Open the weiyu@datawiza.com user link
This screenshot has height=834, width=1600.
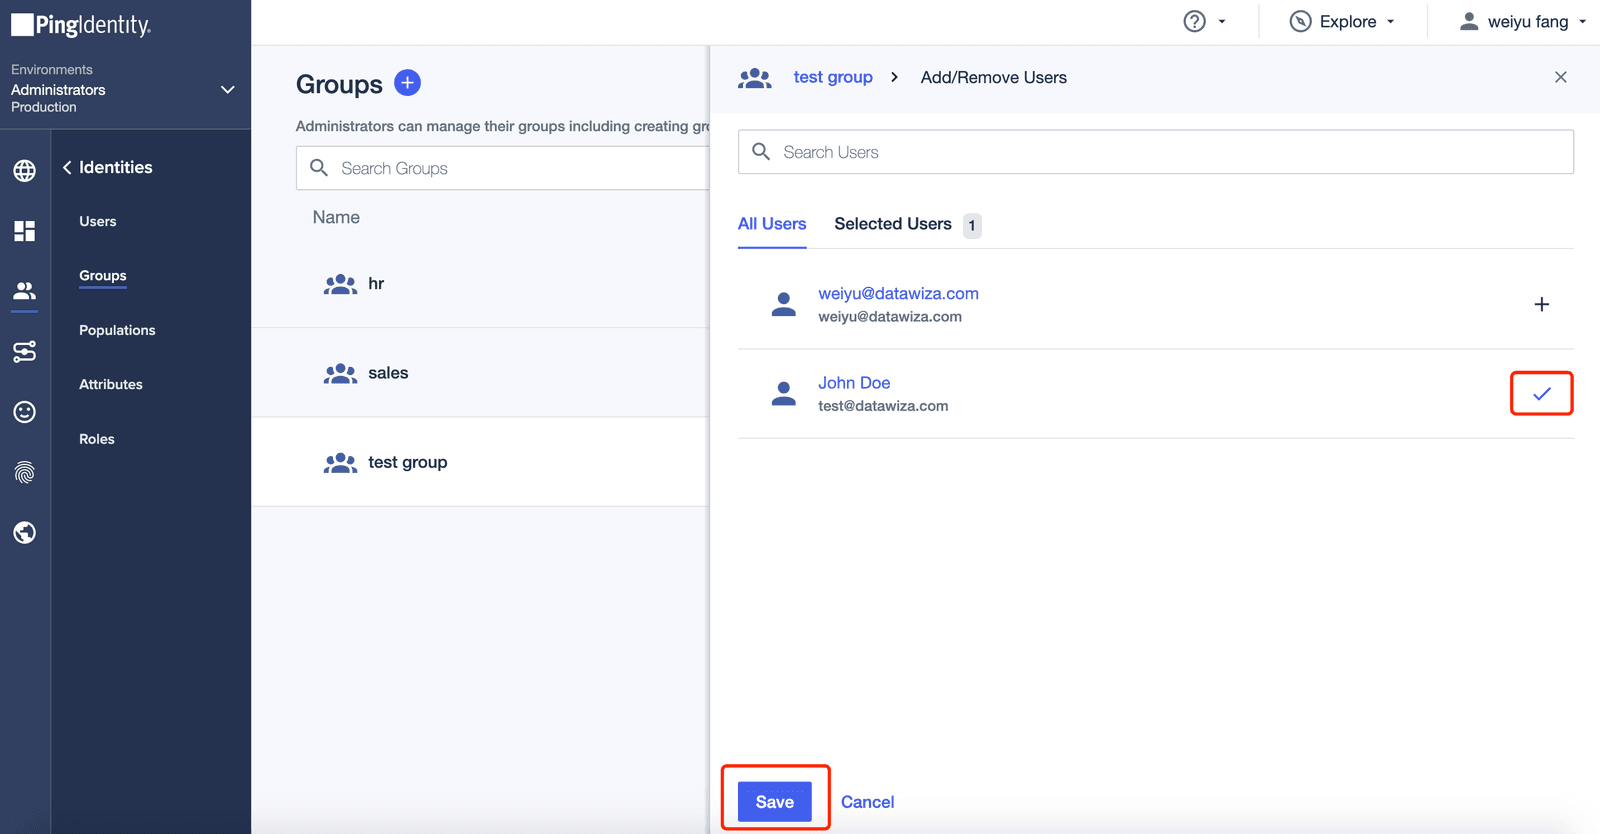[898, 293]
